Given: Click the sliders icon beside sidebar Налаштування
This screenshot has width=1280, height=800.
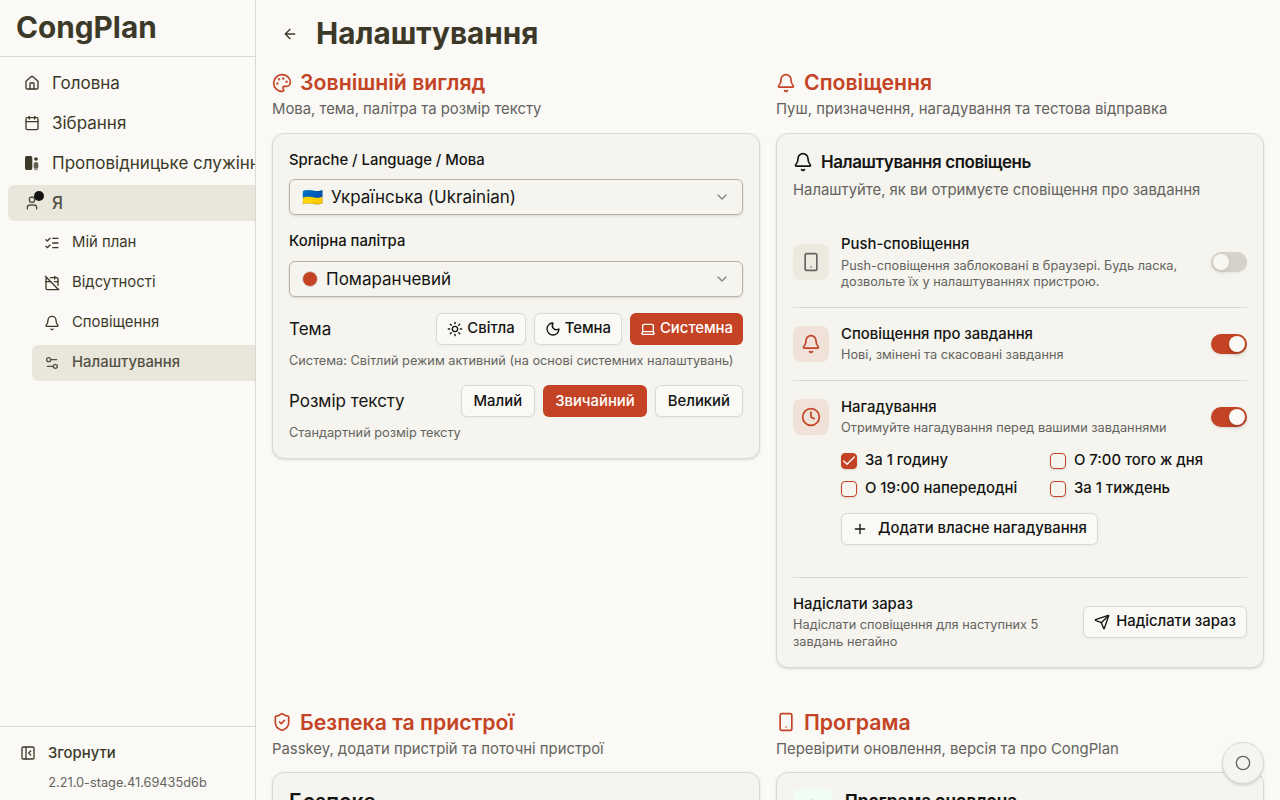Looking at the screenshot, I should 52,362.
